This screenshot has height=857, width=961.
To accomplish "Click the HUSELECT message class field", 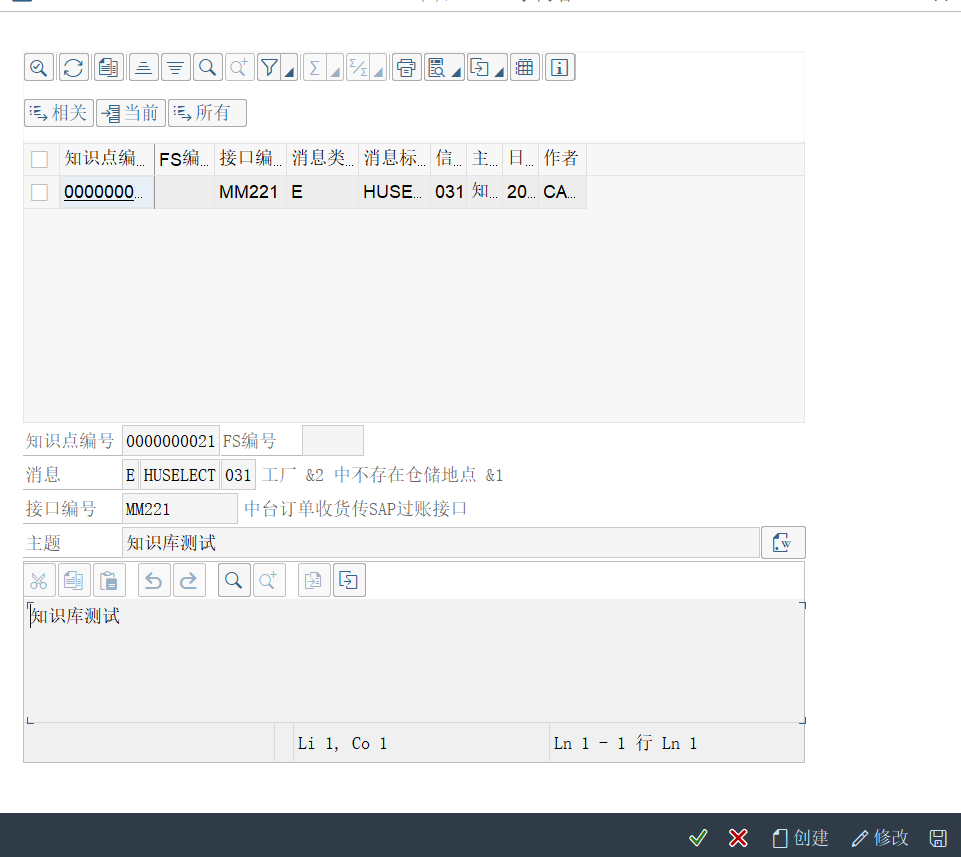I will click(180, 475).
